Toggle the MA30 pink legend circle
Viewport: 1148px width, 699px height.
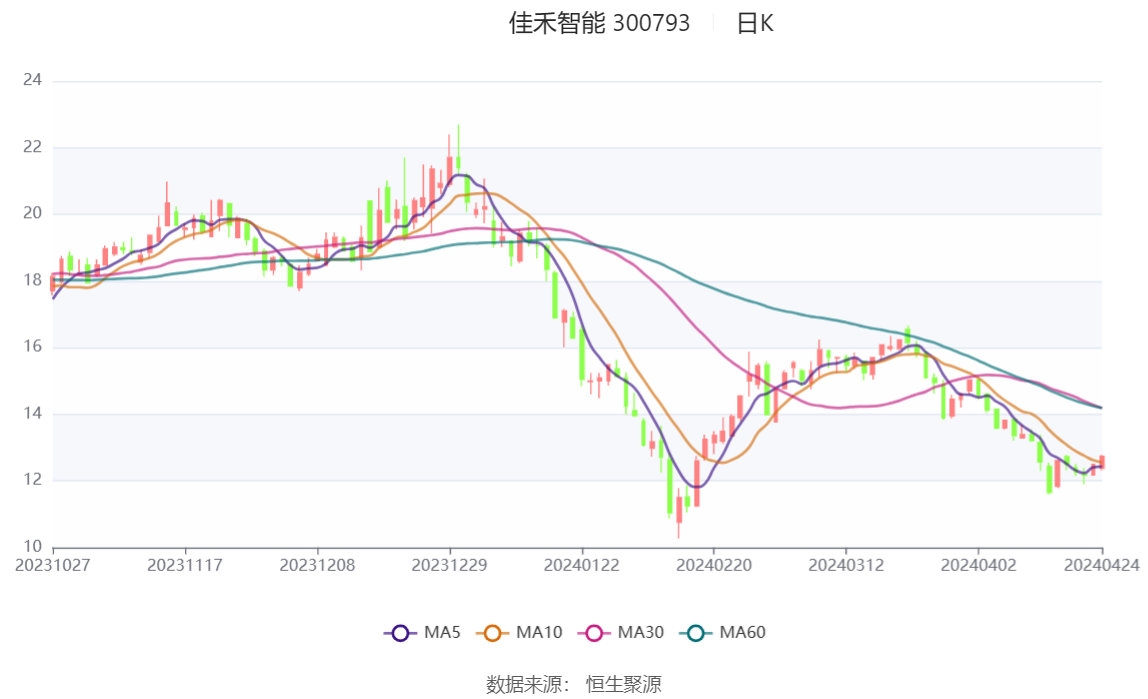coord(594,633)
